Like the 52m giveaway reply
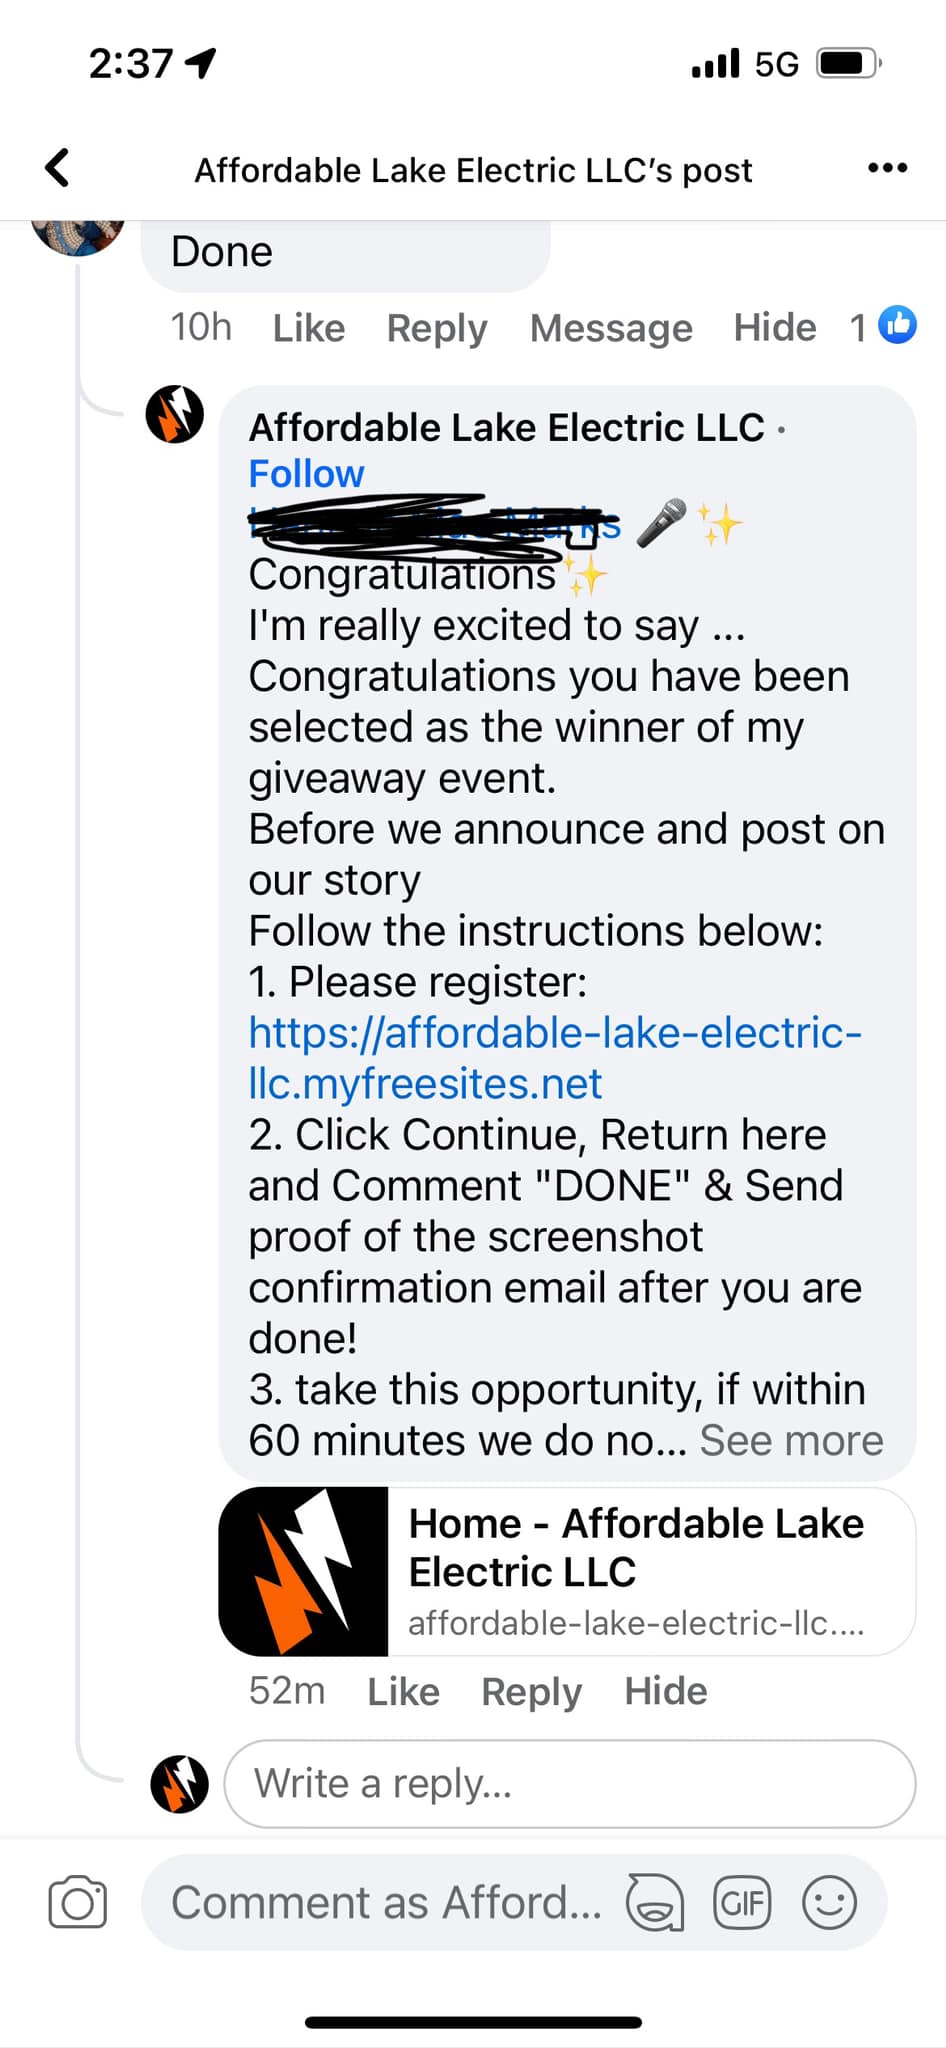 tap(403, 1691)
